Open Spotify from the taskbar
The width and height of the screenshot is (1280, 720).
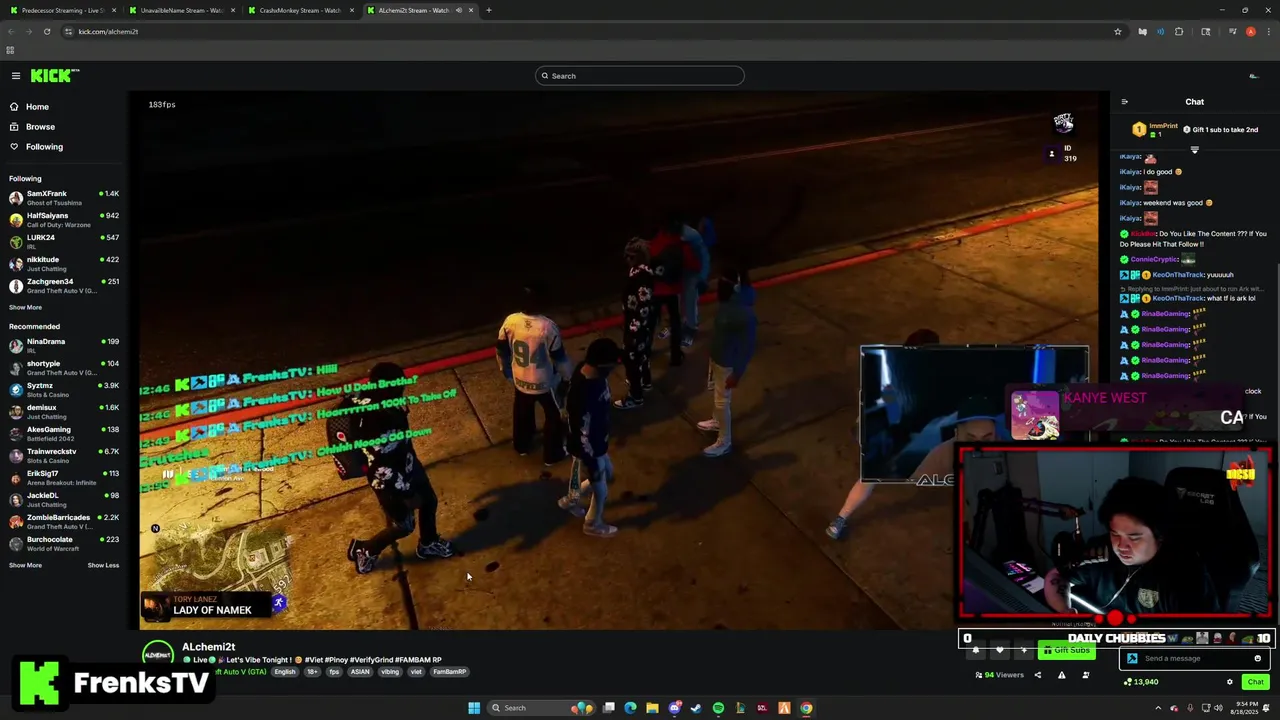[718, 708]
